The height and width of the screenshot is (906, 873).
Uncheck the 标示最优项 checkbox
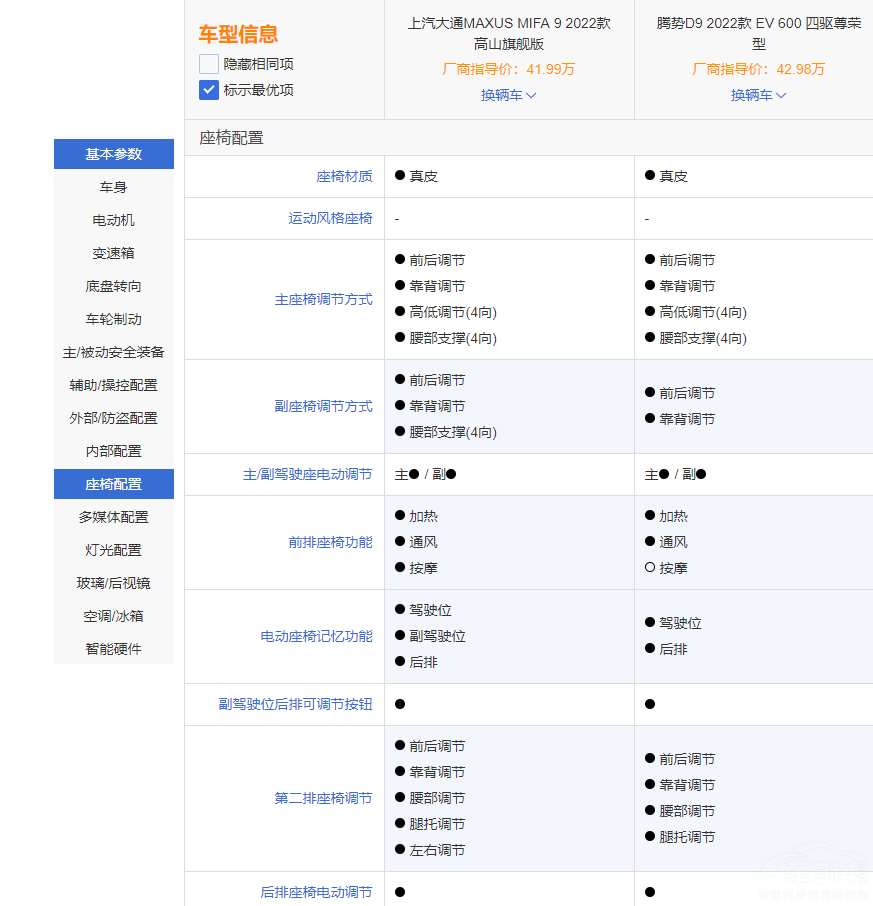pos(208,90)
